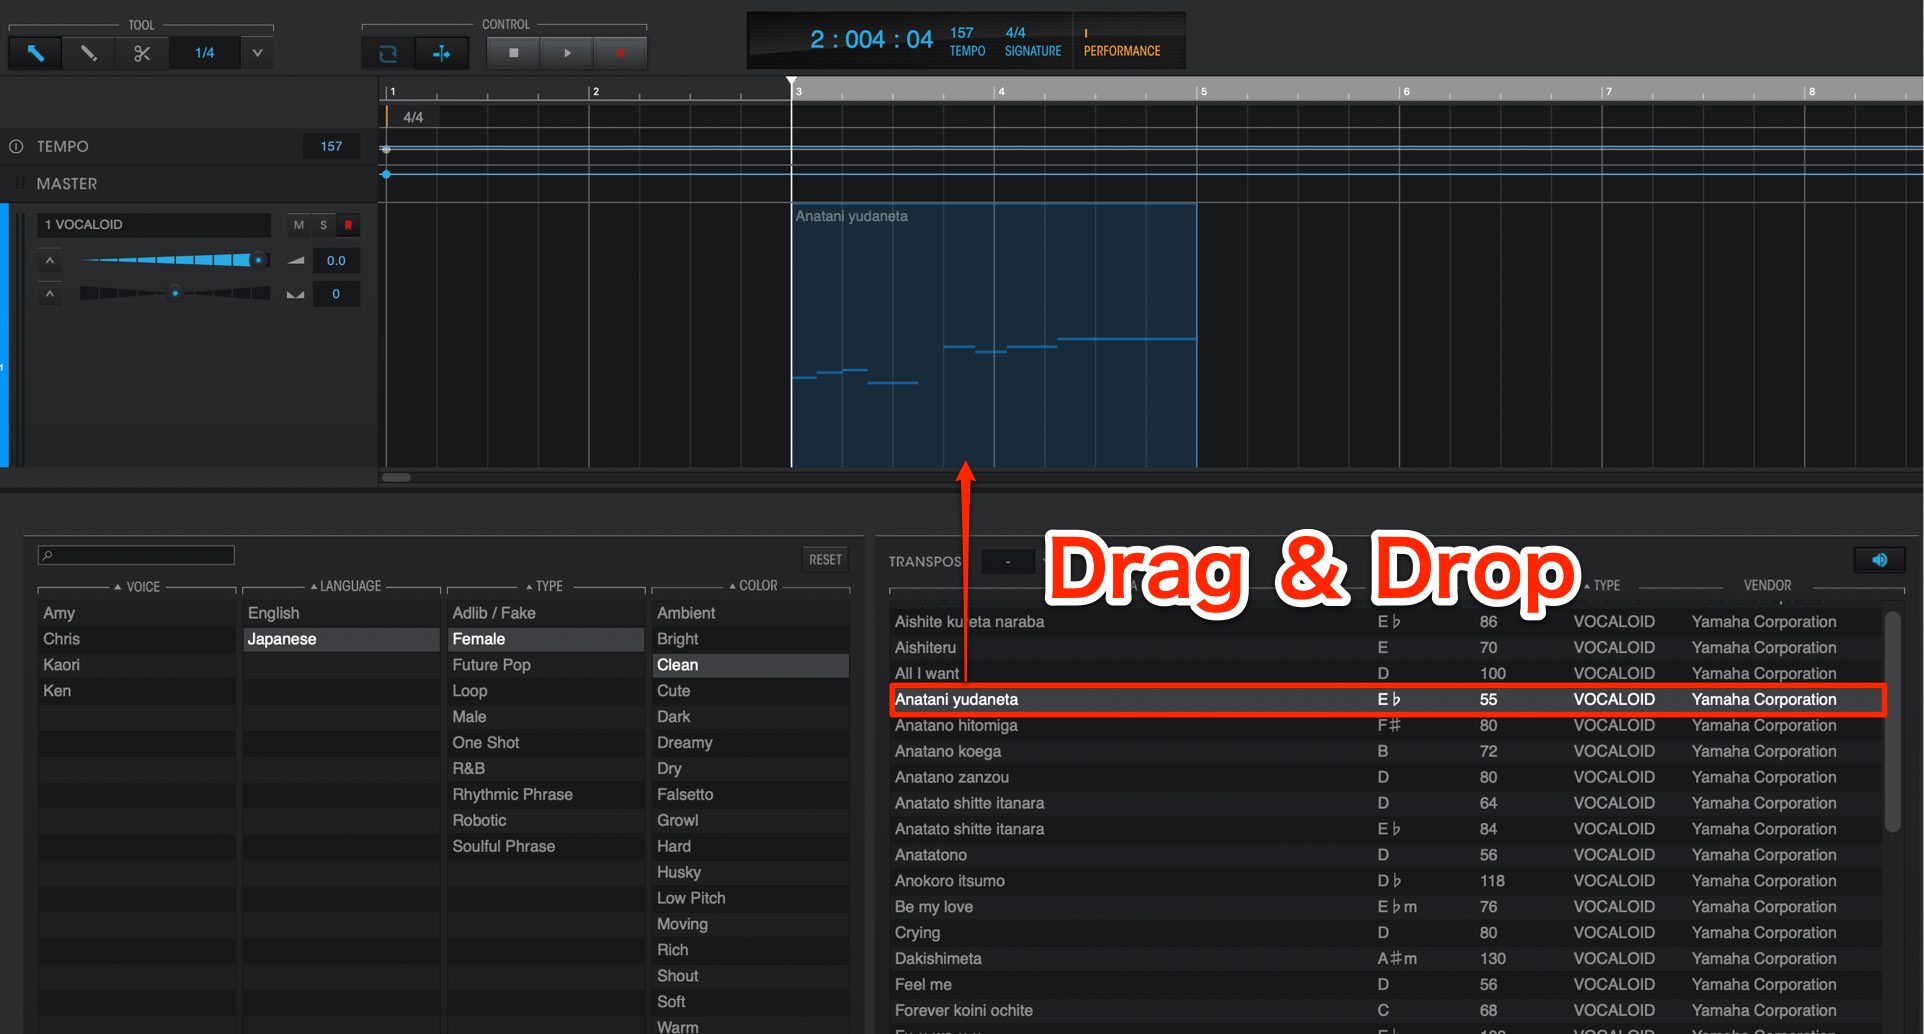Click the playhead marker at bar 3

click(x=791, y=82)
